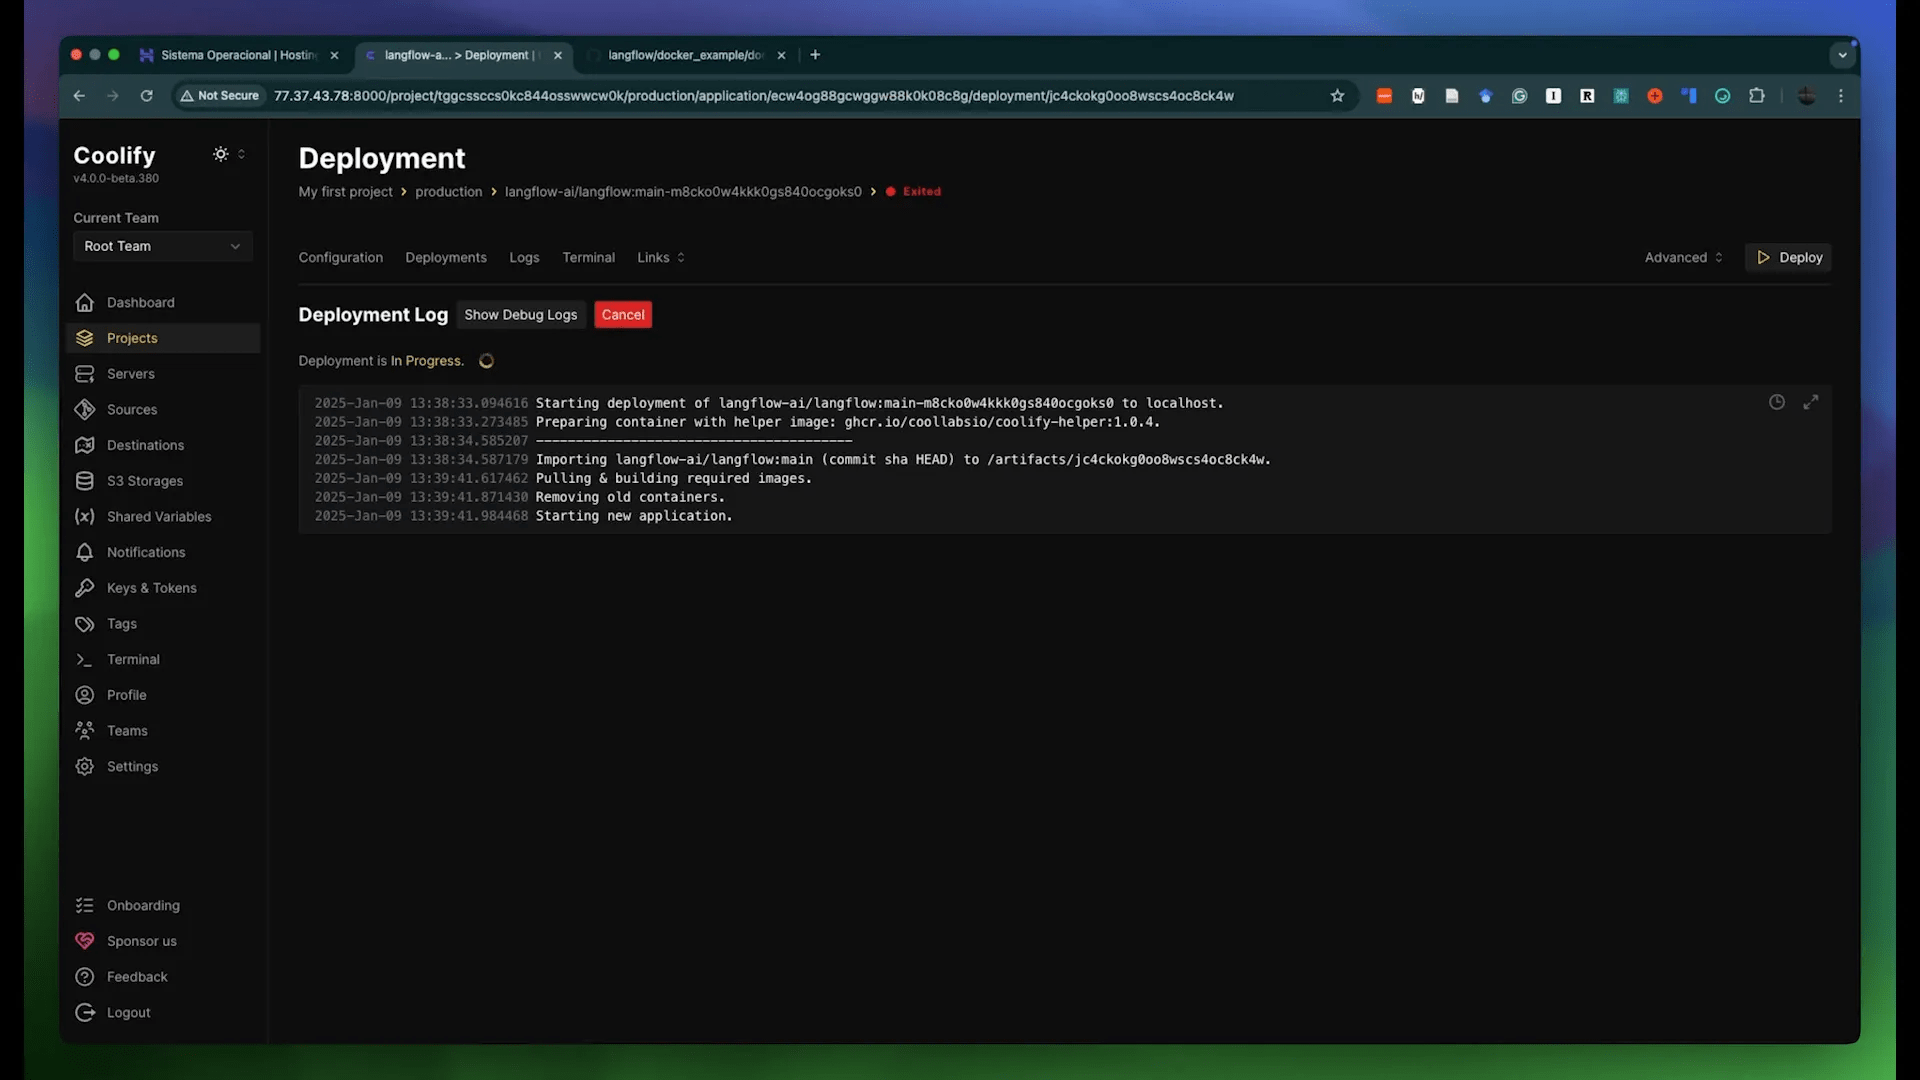This screenshot has height=1080, width=1920.
Task: Switch to the Sistema Operacional browser tab
Action: click(240, 55)
